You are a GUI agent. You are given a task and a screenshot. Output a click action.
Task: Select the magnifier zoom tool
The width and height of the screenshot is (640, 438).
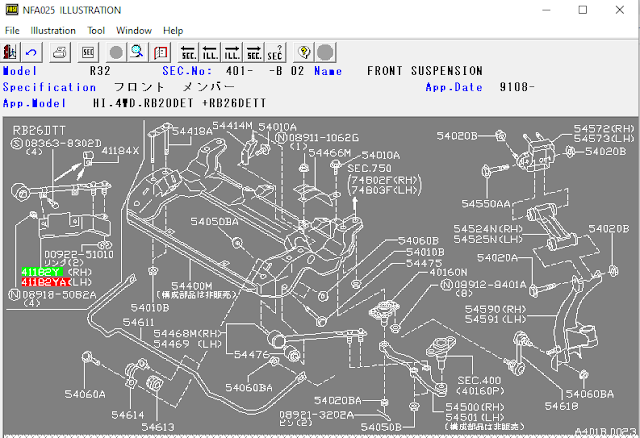coord(138,53)
